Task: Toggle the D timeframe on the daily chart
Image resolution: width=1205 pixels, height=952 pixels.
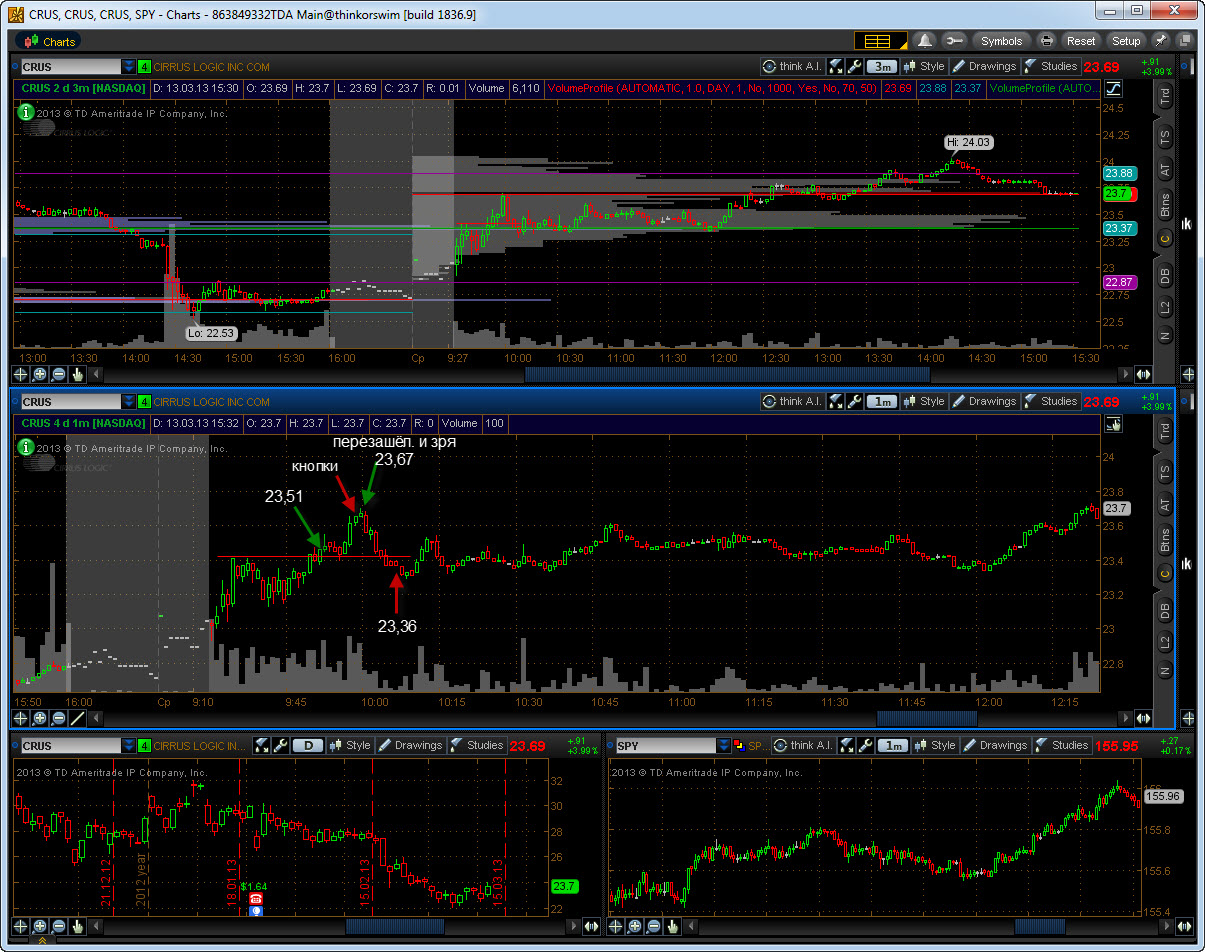Action: pos(307,746)
